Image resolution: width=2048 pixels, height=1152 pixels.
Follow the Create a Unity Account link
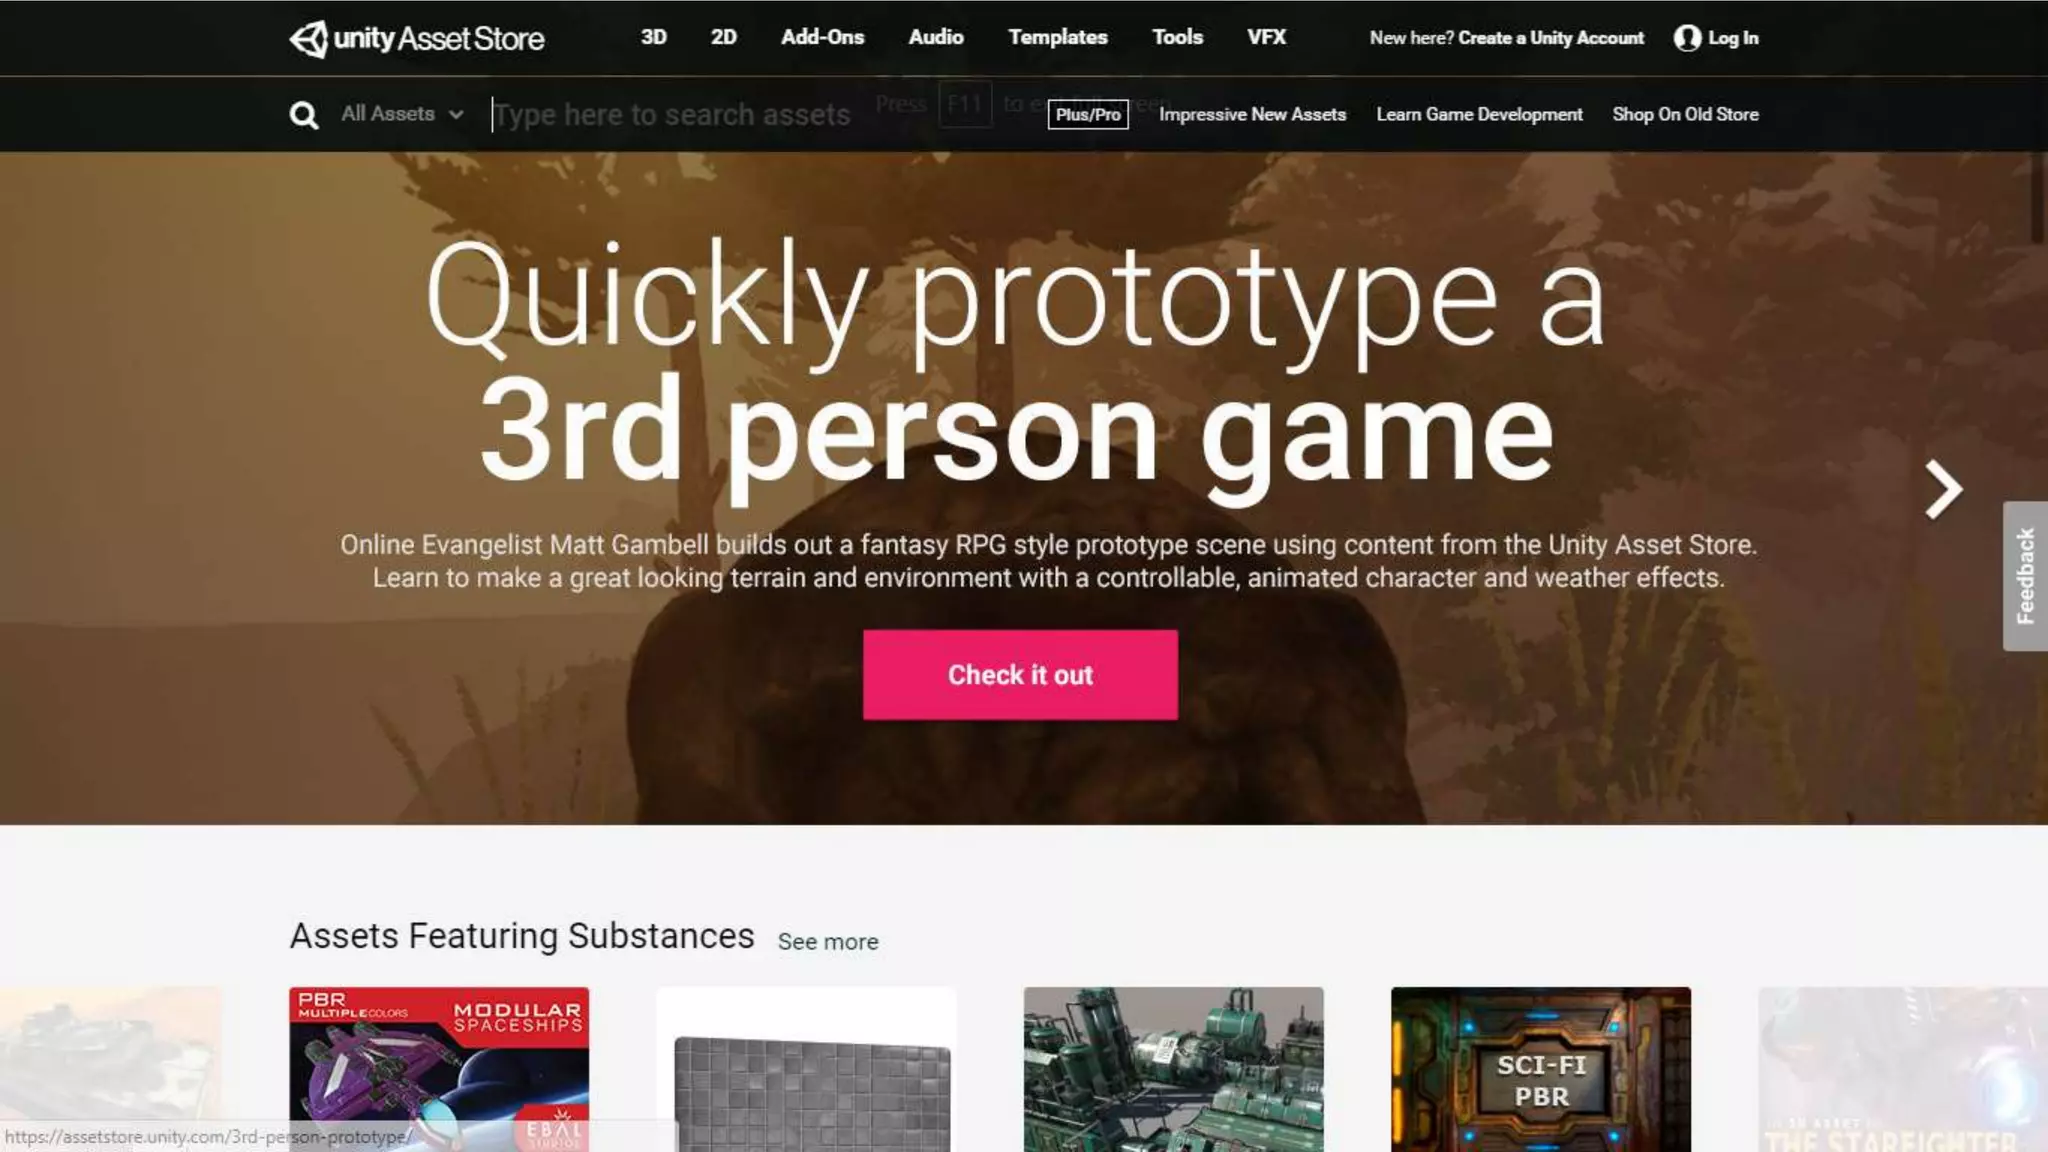[x=1550, y=38]
